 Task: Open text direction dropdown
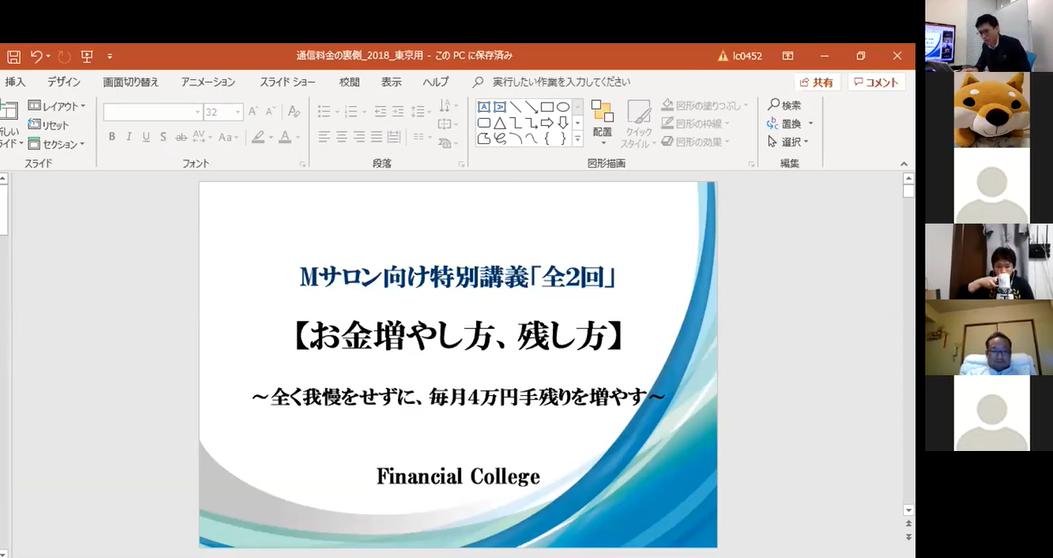pos(447,106)
